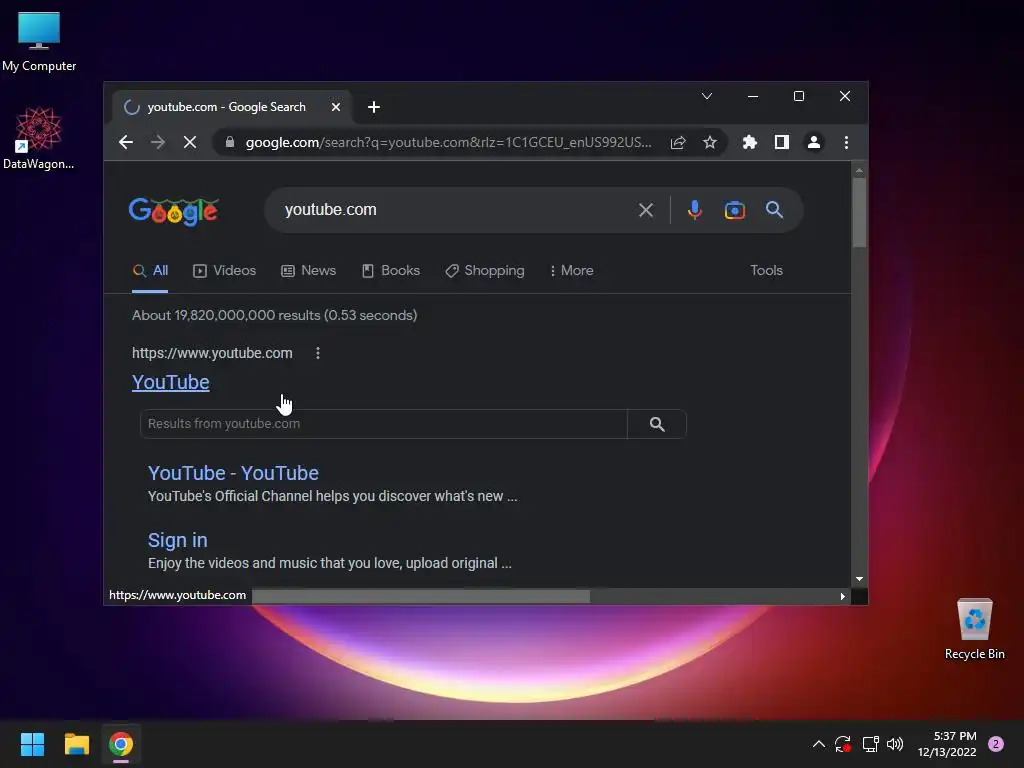The width and height of the screenshot is (1024, 768).
Task: Select the My Computer desktop icon
Action: click(39, 42)
